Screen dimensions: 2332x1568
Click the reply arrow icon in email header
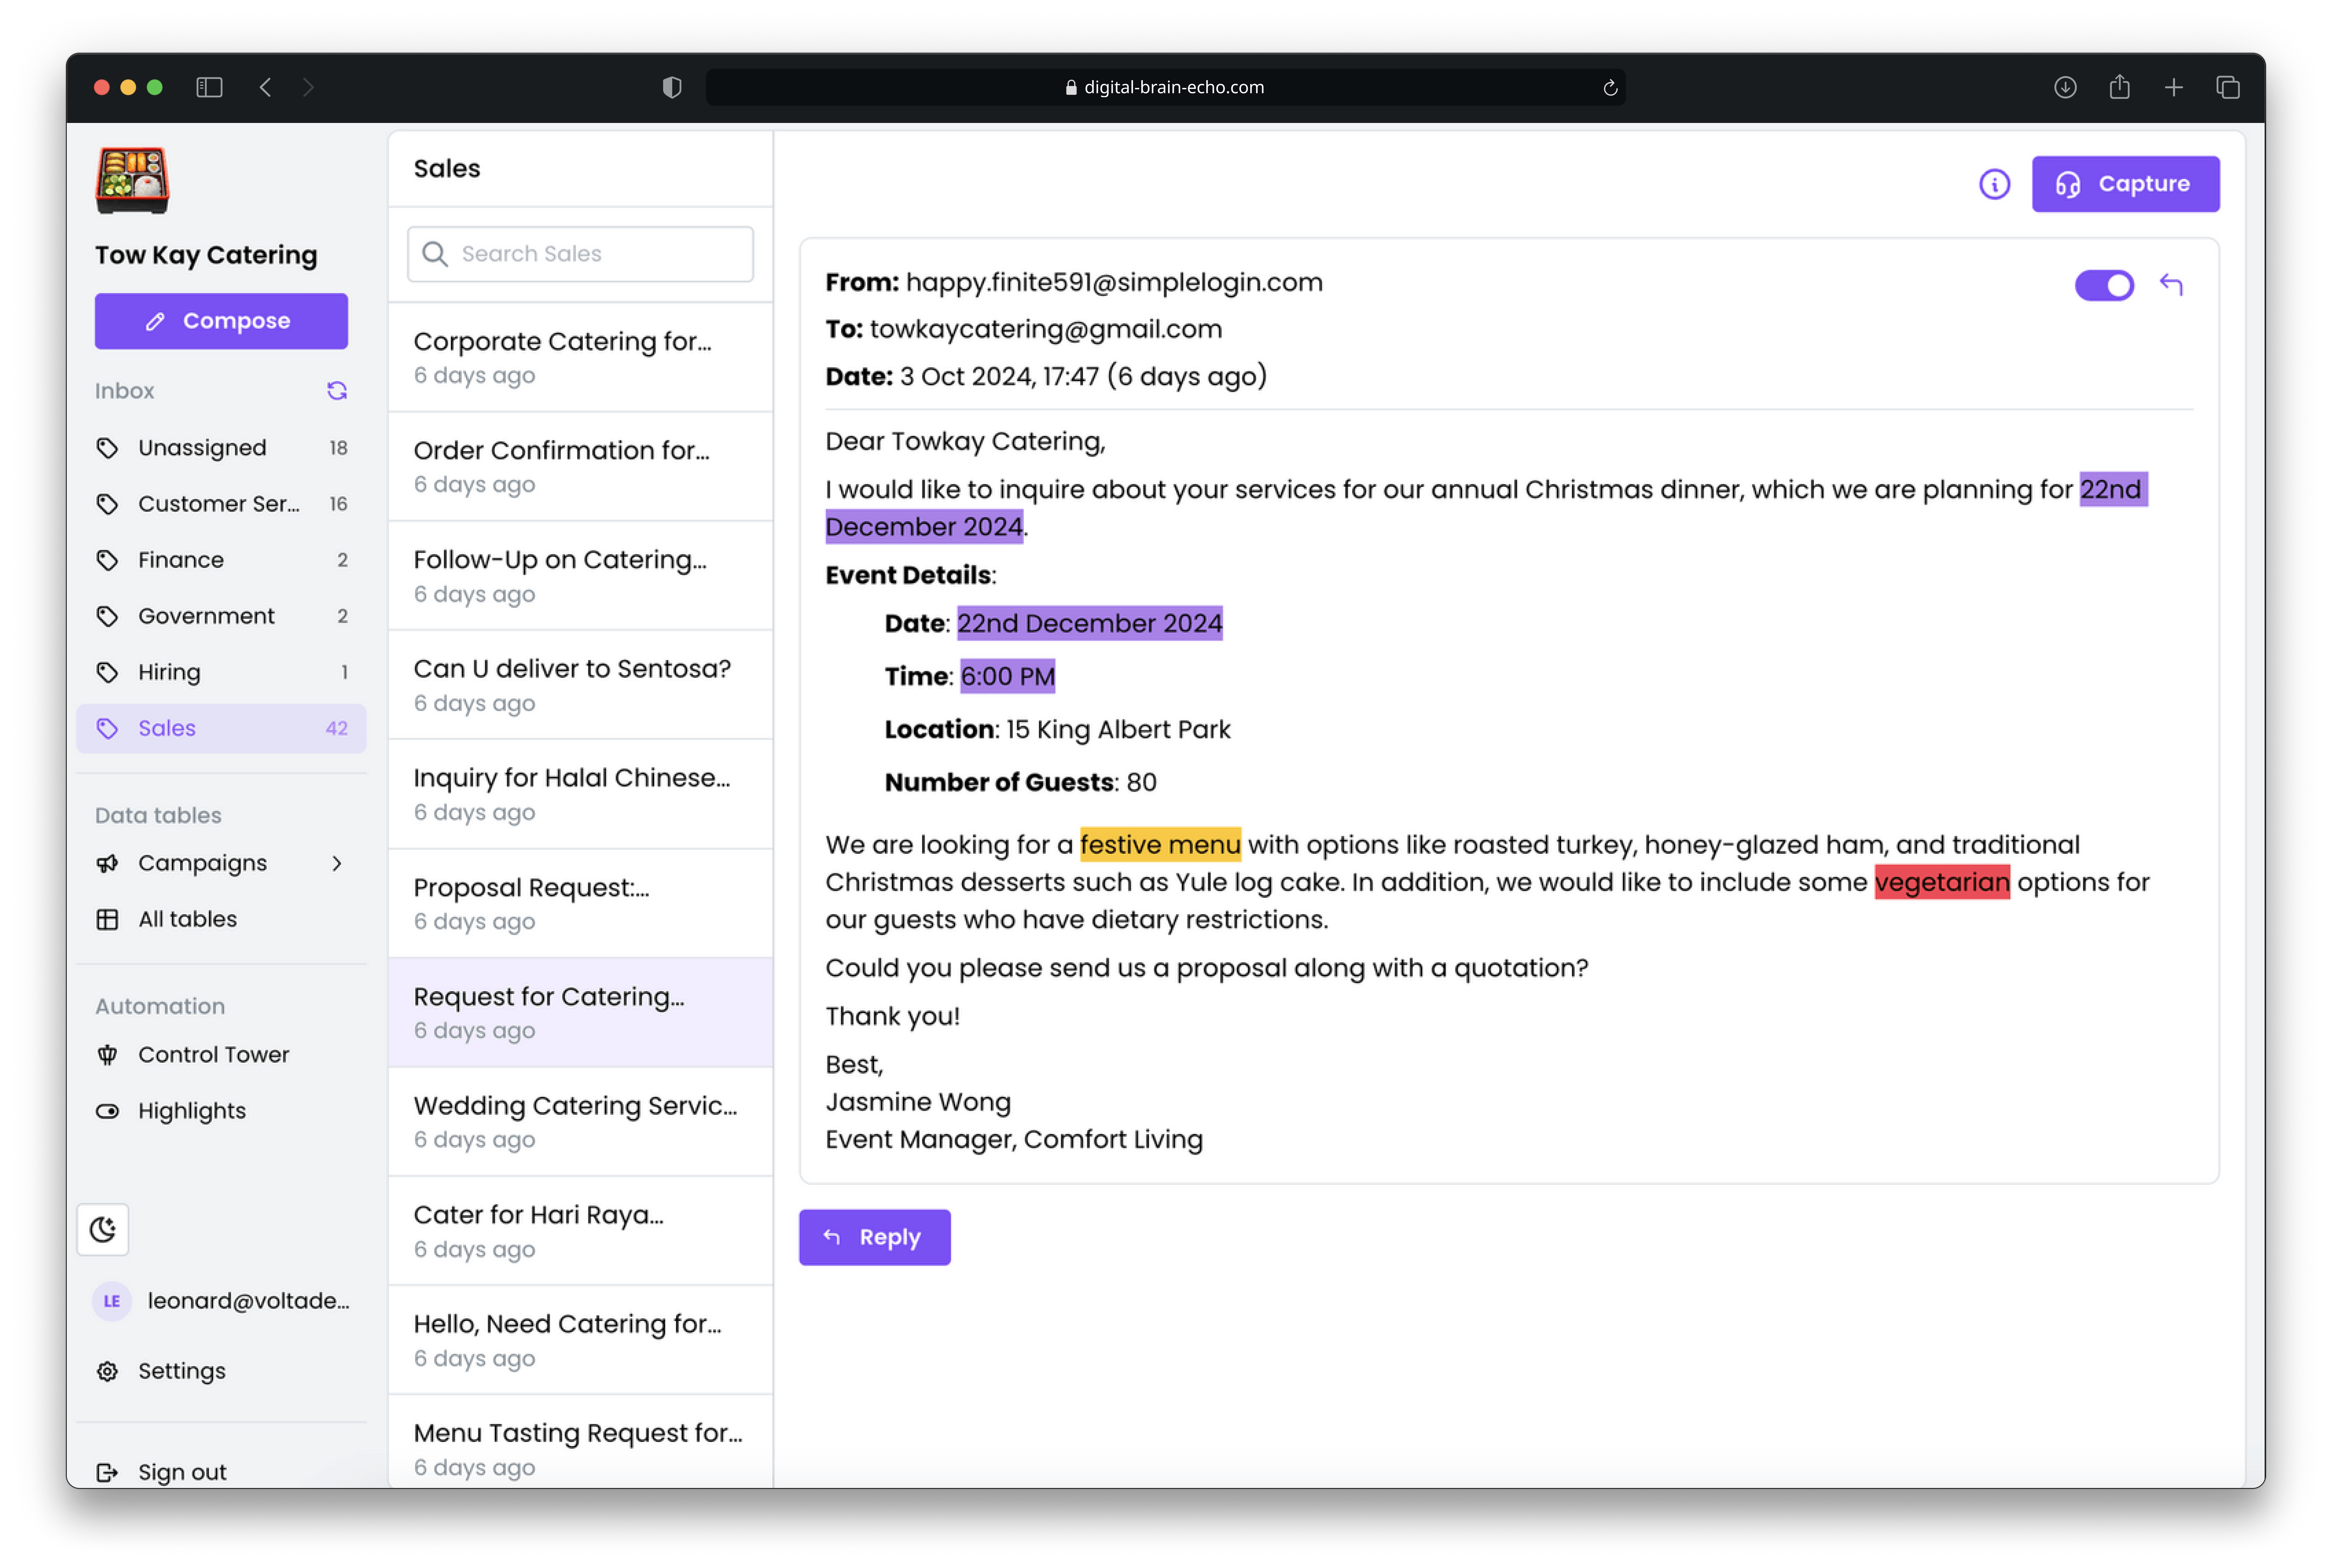click(x=2171, y=285)
